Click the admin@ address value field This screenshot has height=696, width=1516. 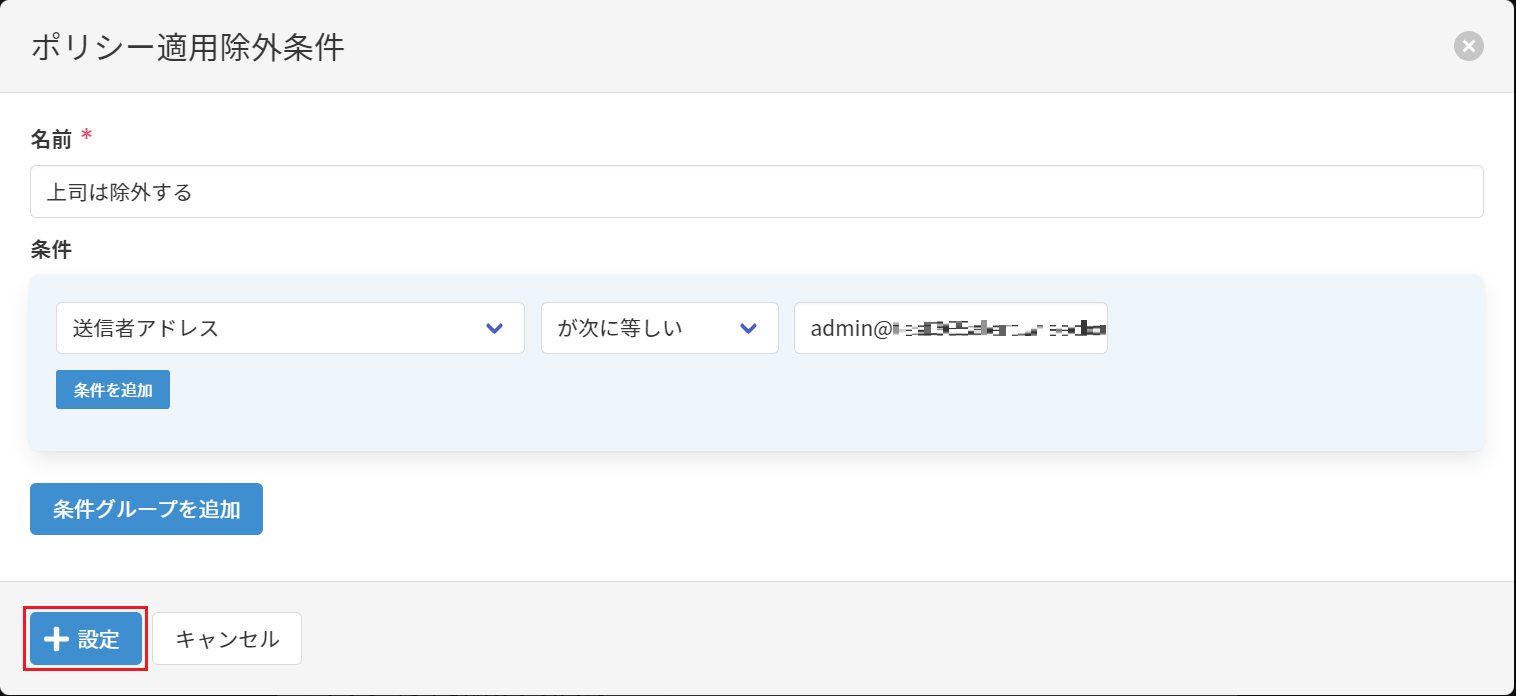950,328
